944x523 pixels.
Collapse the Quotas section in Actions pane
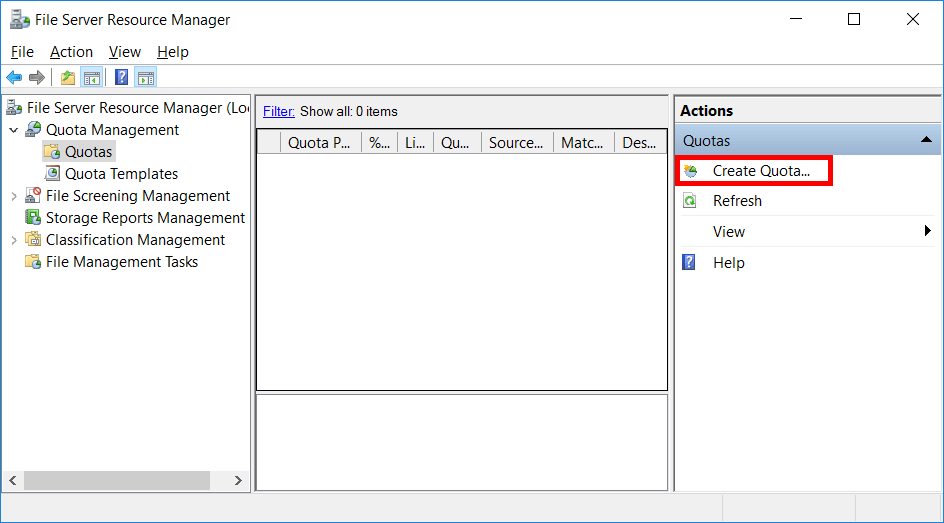pyautogui.click(x=927, y=140)
